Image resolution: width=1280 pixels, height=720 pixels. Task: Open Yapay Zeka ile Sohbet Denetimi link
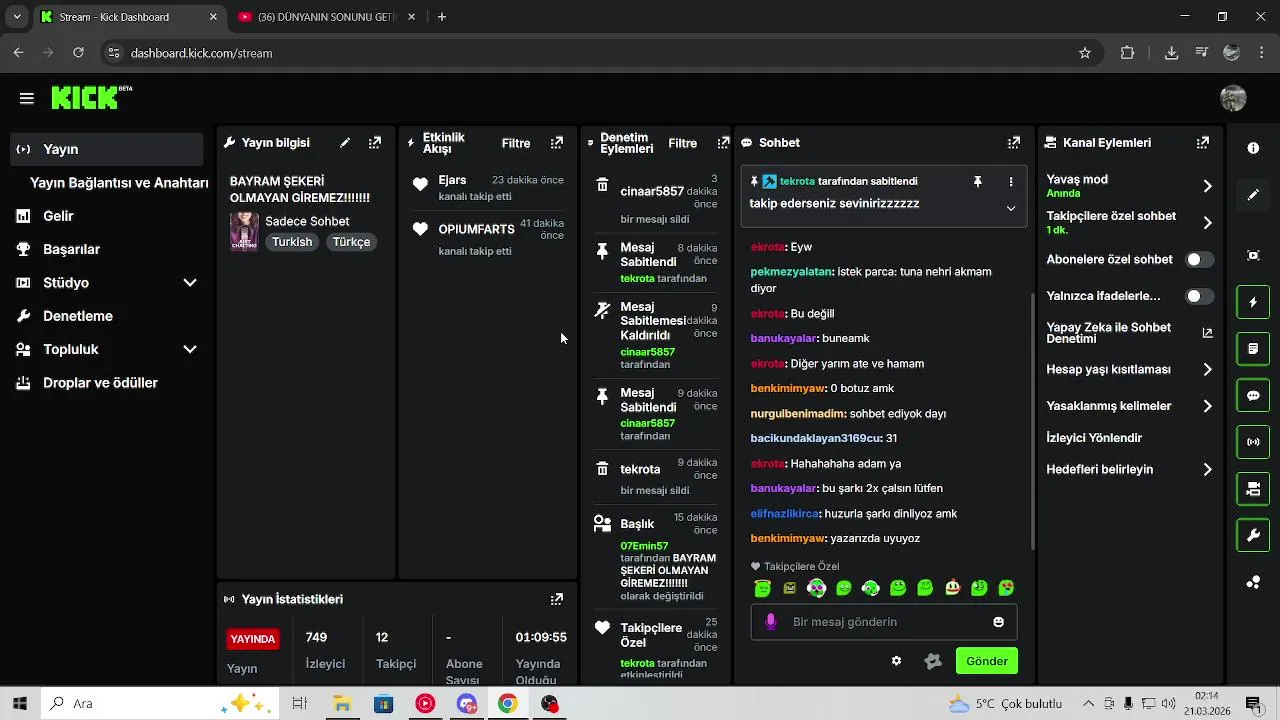[1130, 333]
